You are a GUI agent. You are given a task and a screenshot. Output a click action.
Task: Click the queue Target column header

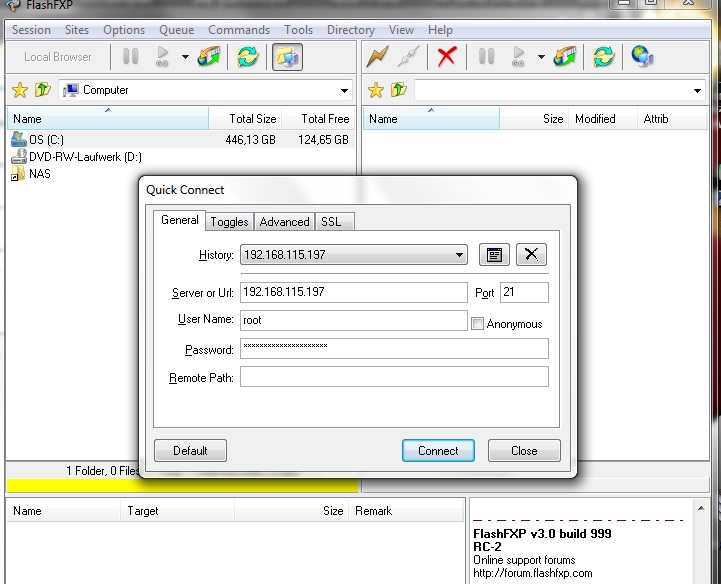pos(177,511)
